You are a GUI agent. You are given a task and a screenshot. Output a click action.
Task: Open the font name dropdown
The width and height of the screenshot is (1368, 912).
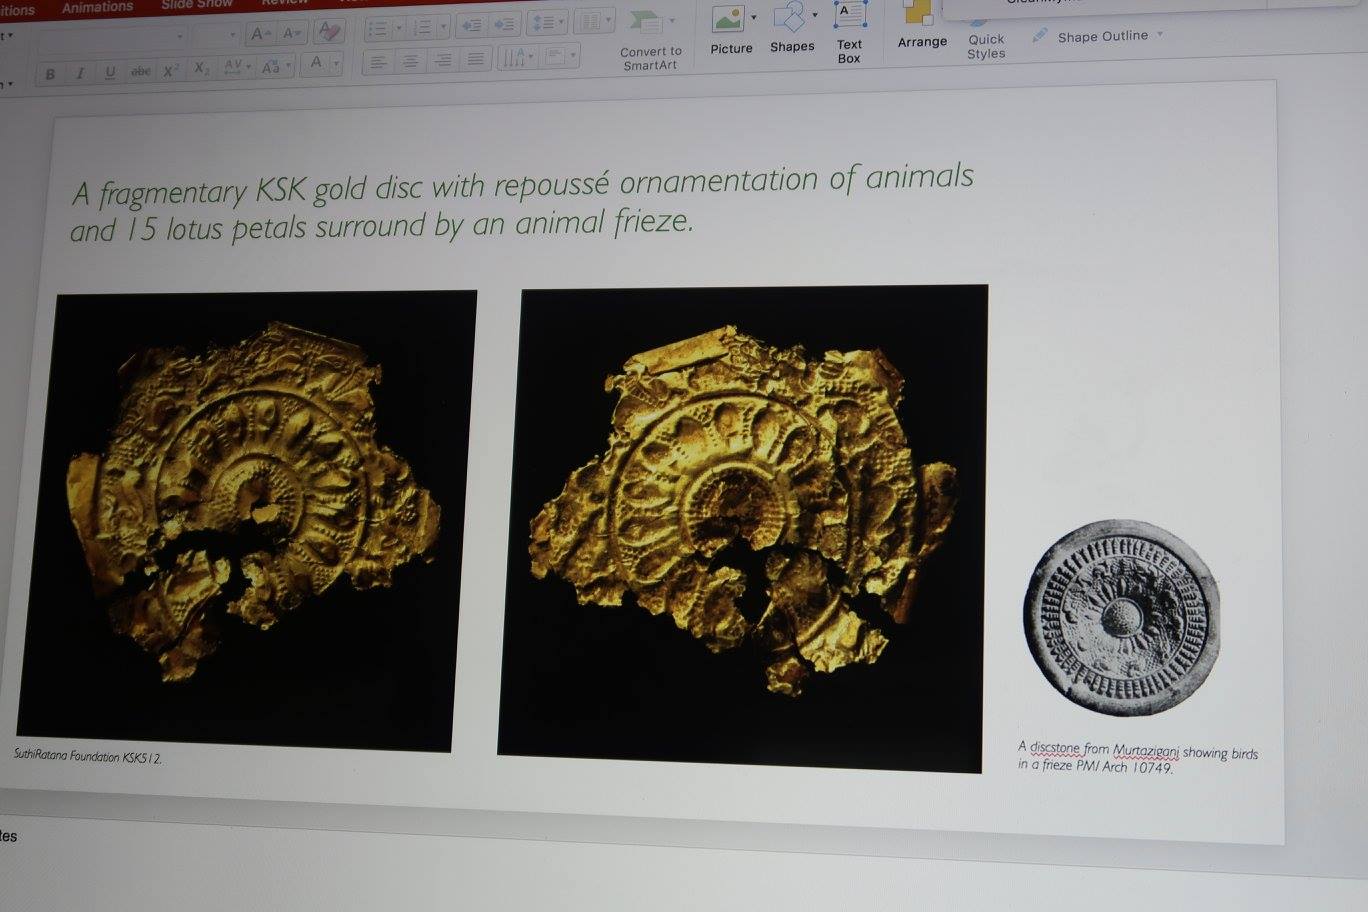pos(181,37)
